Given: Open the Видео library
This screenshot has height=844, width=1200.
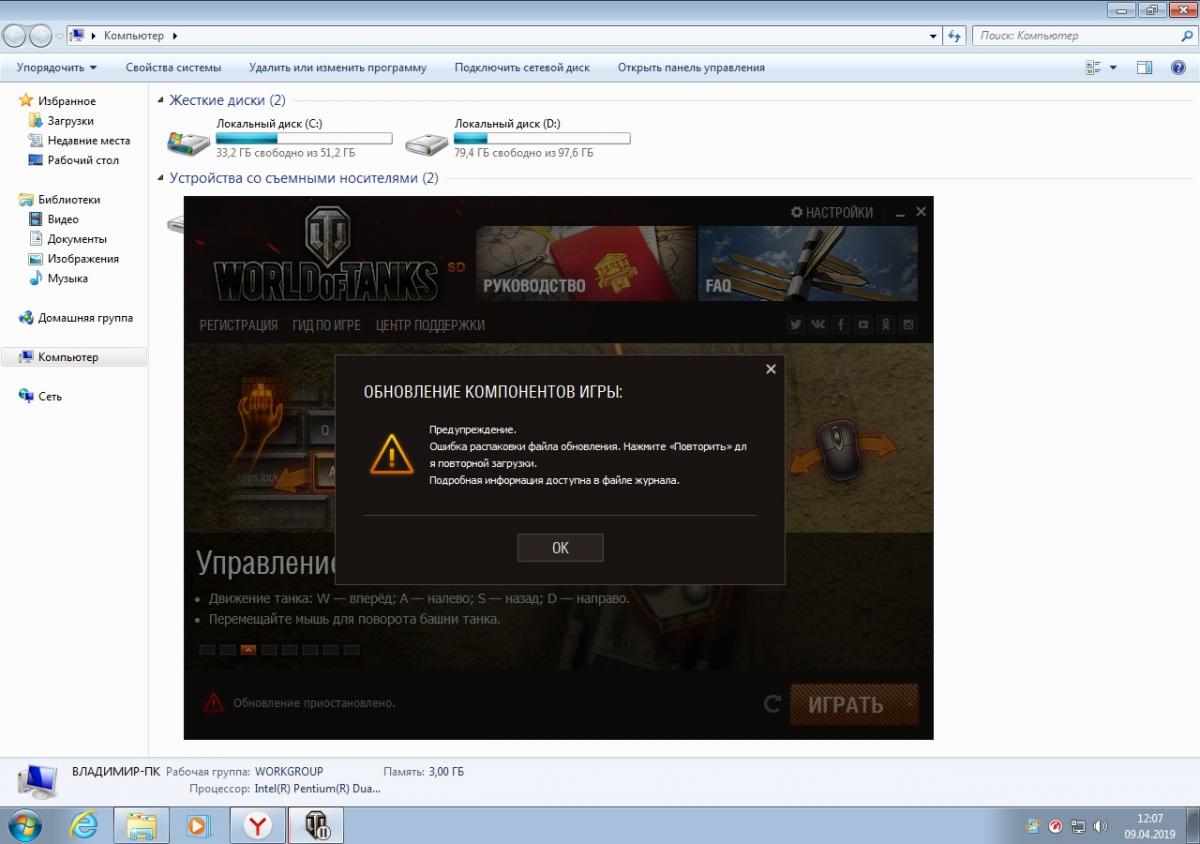Looking at the screenshot, I should [x=63, y=219].
